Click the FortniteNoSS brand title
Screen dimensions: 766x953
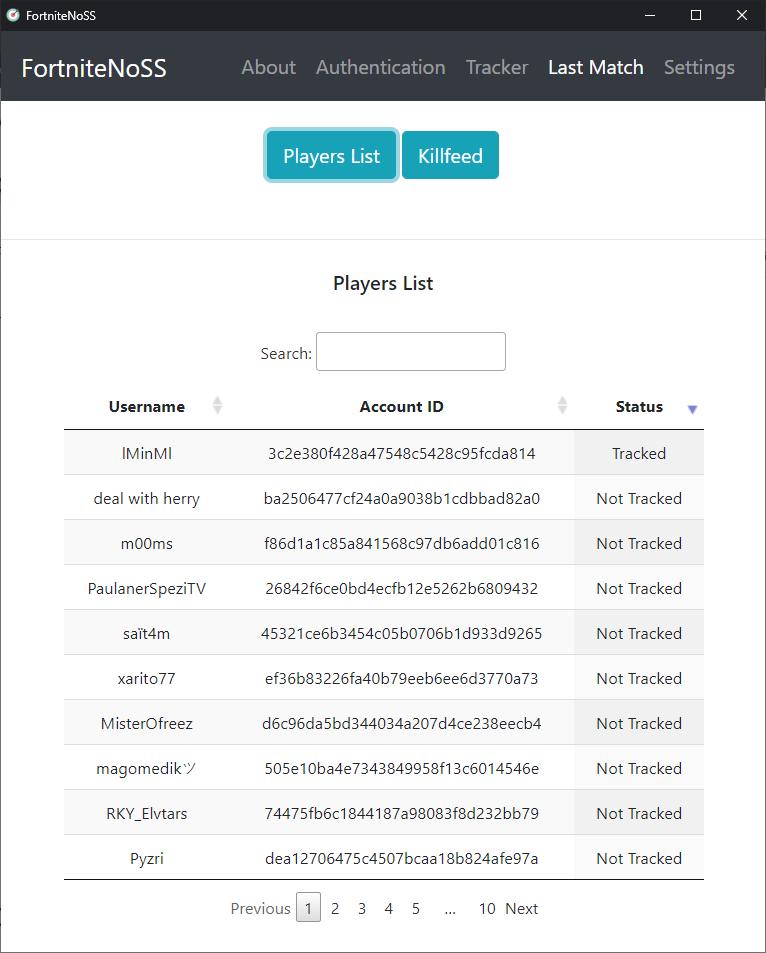pos(94,68)
